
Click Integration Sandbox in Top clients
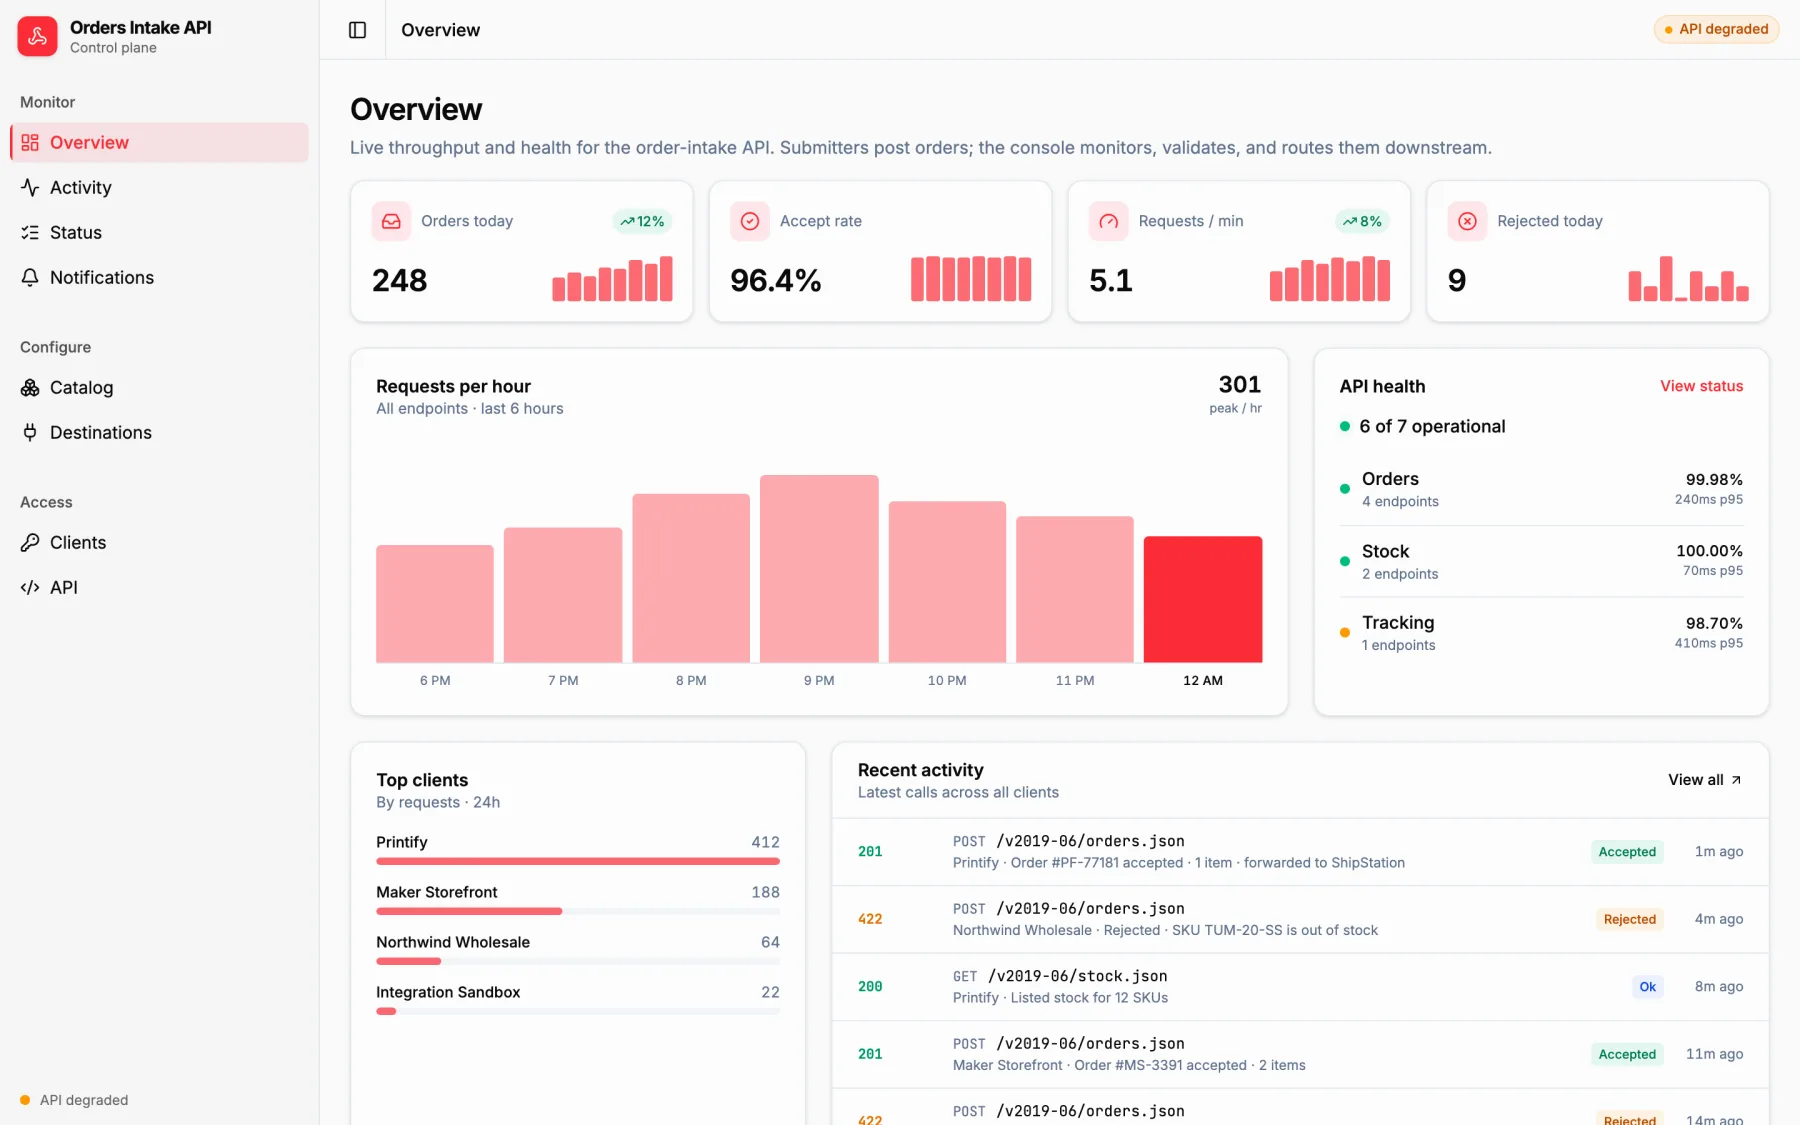pos(448,992)
